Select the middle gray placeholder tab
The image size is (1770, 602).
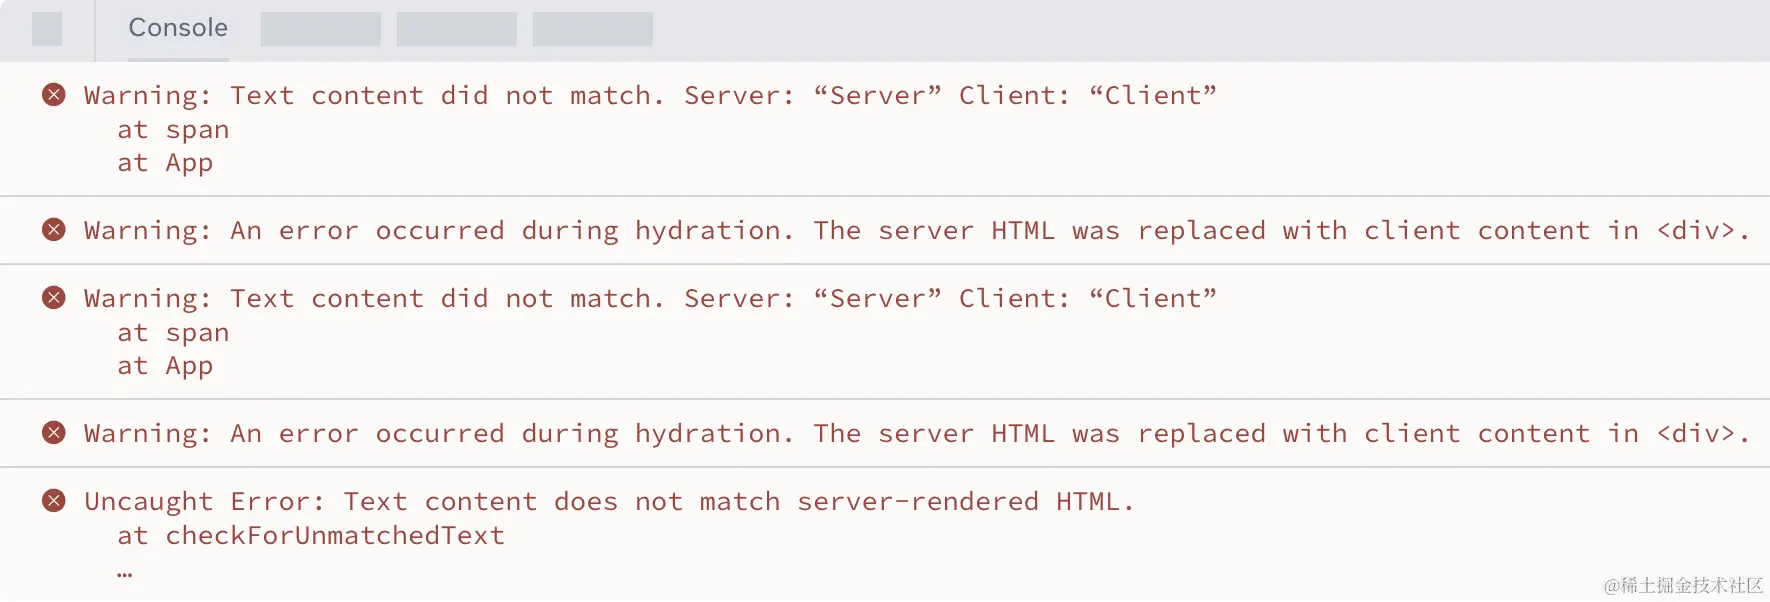457,29
